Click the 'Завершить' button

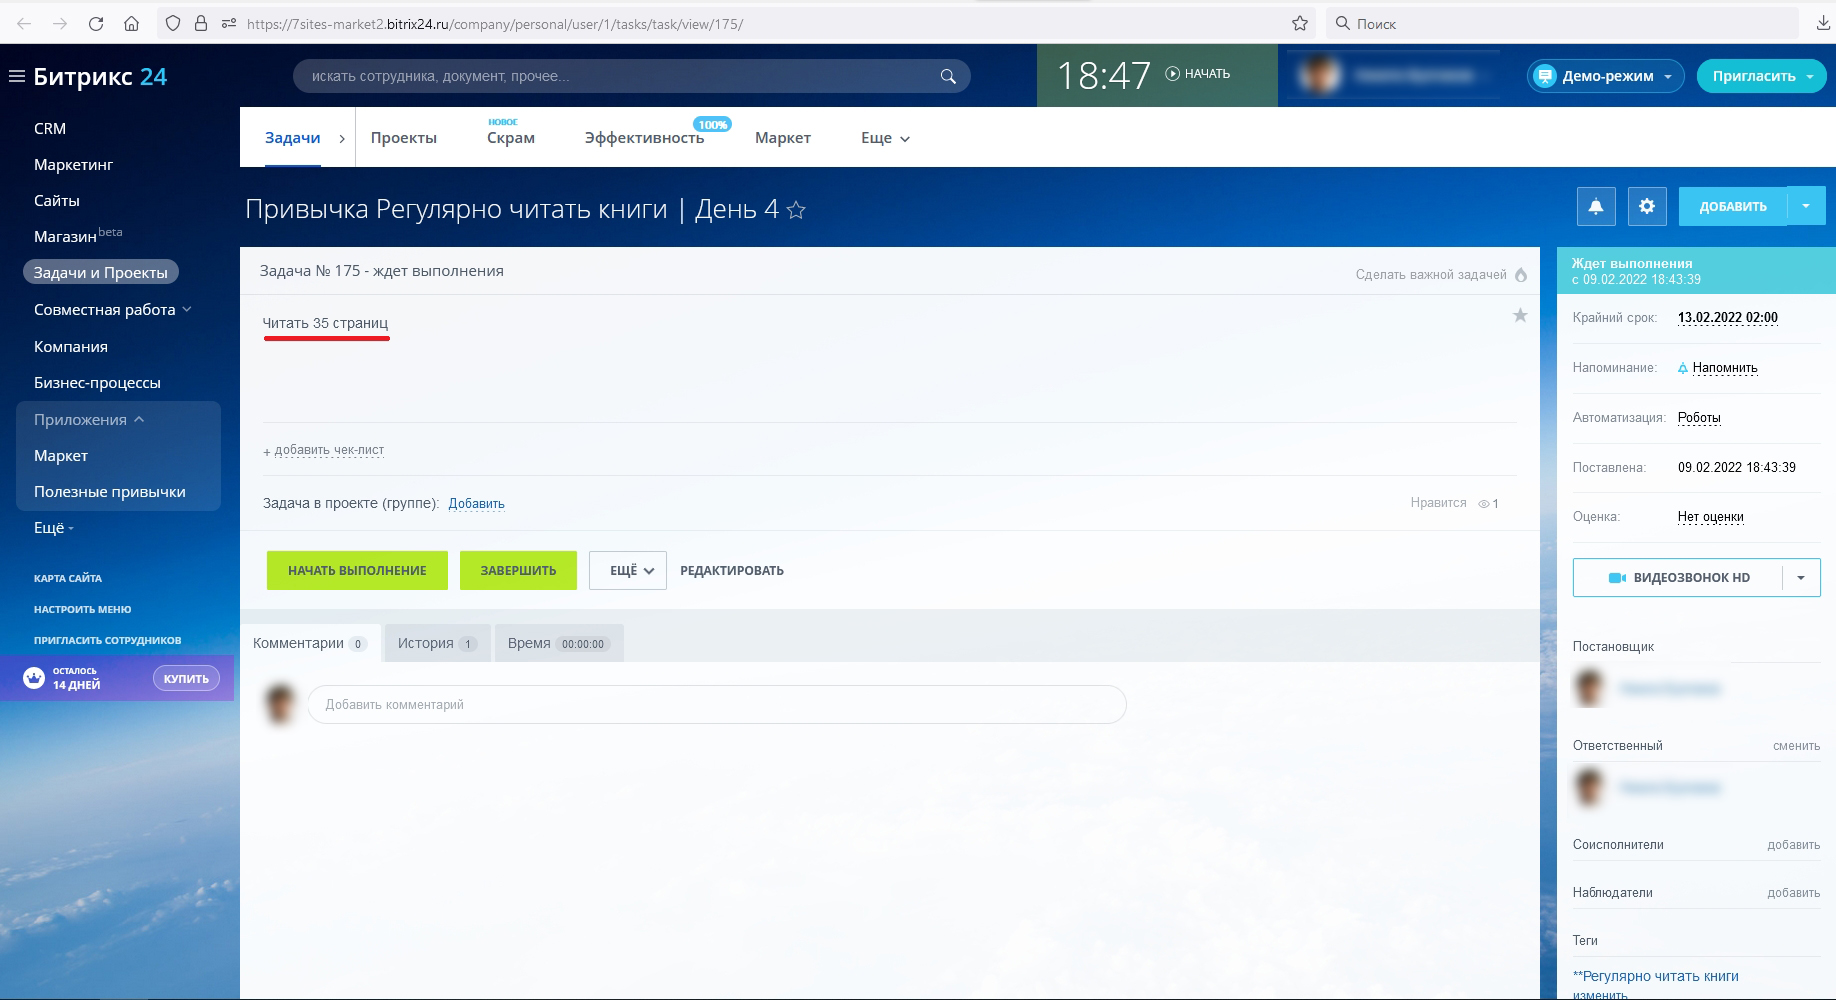[x=518, y=570]
